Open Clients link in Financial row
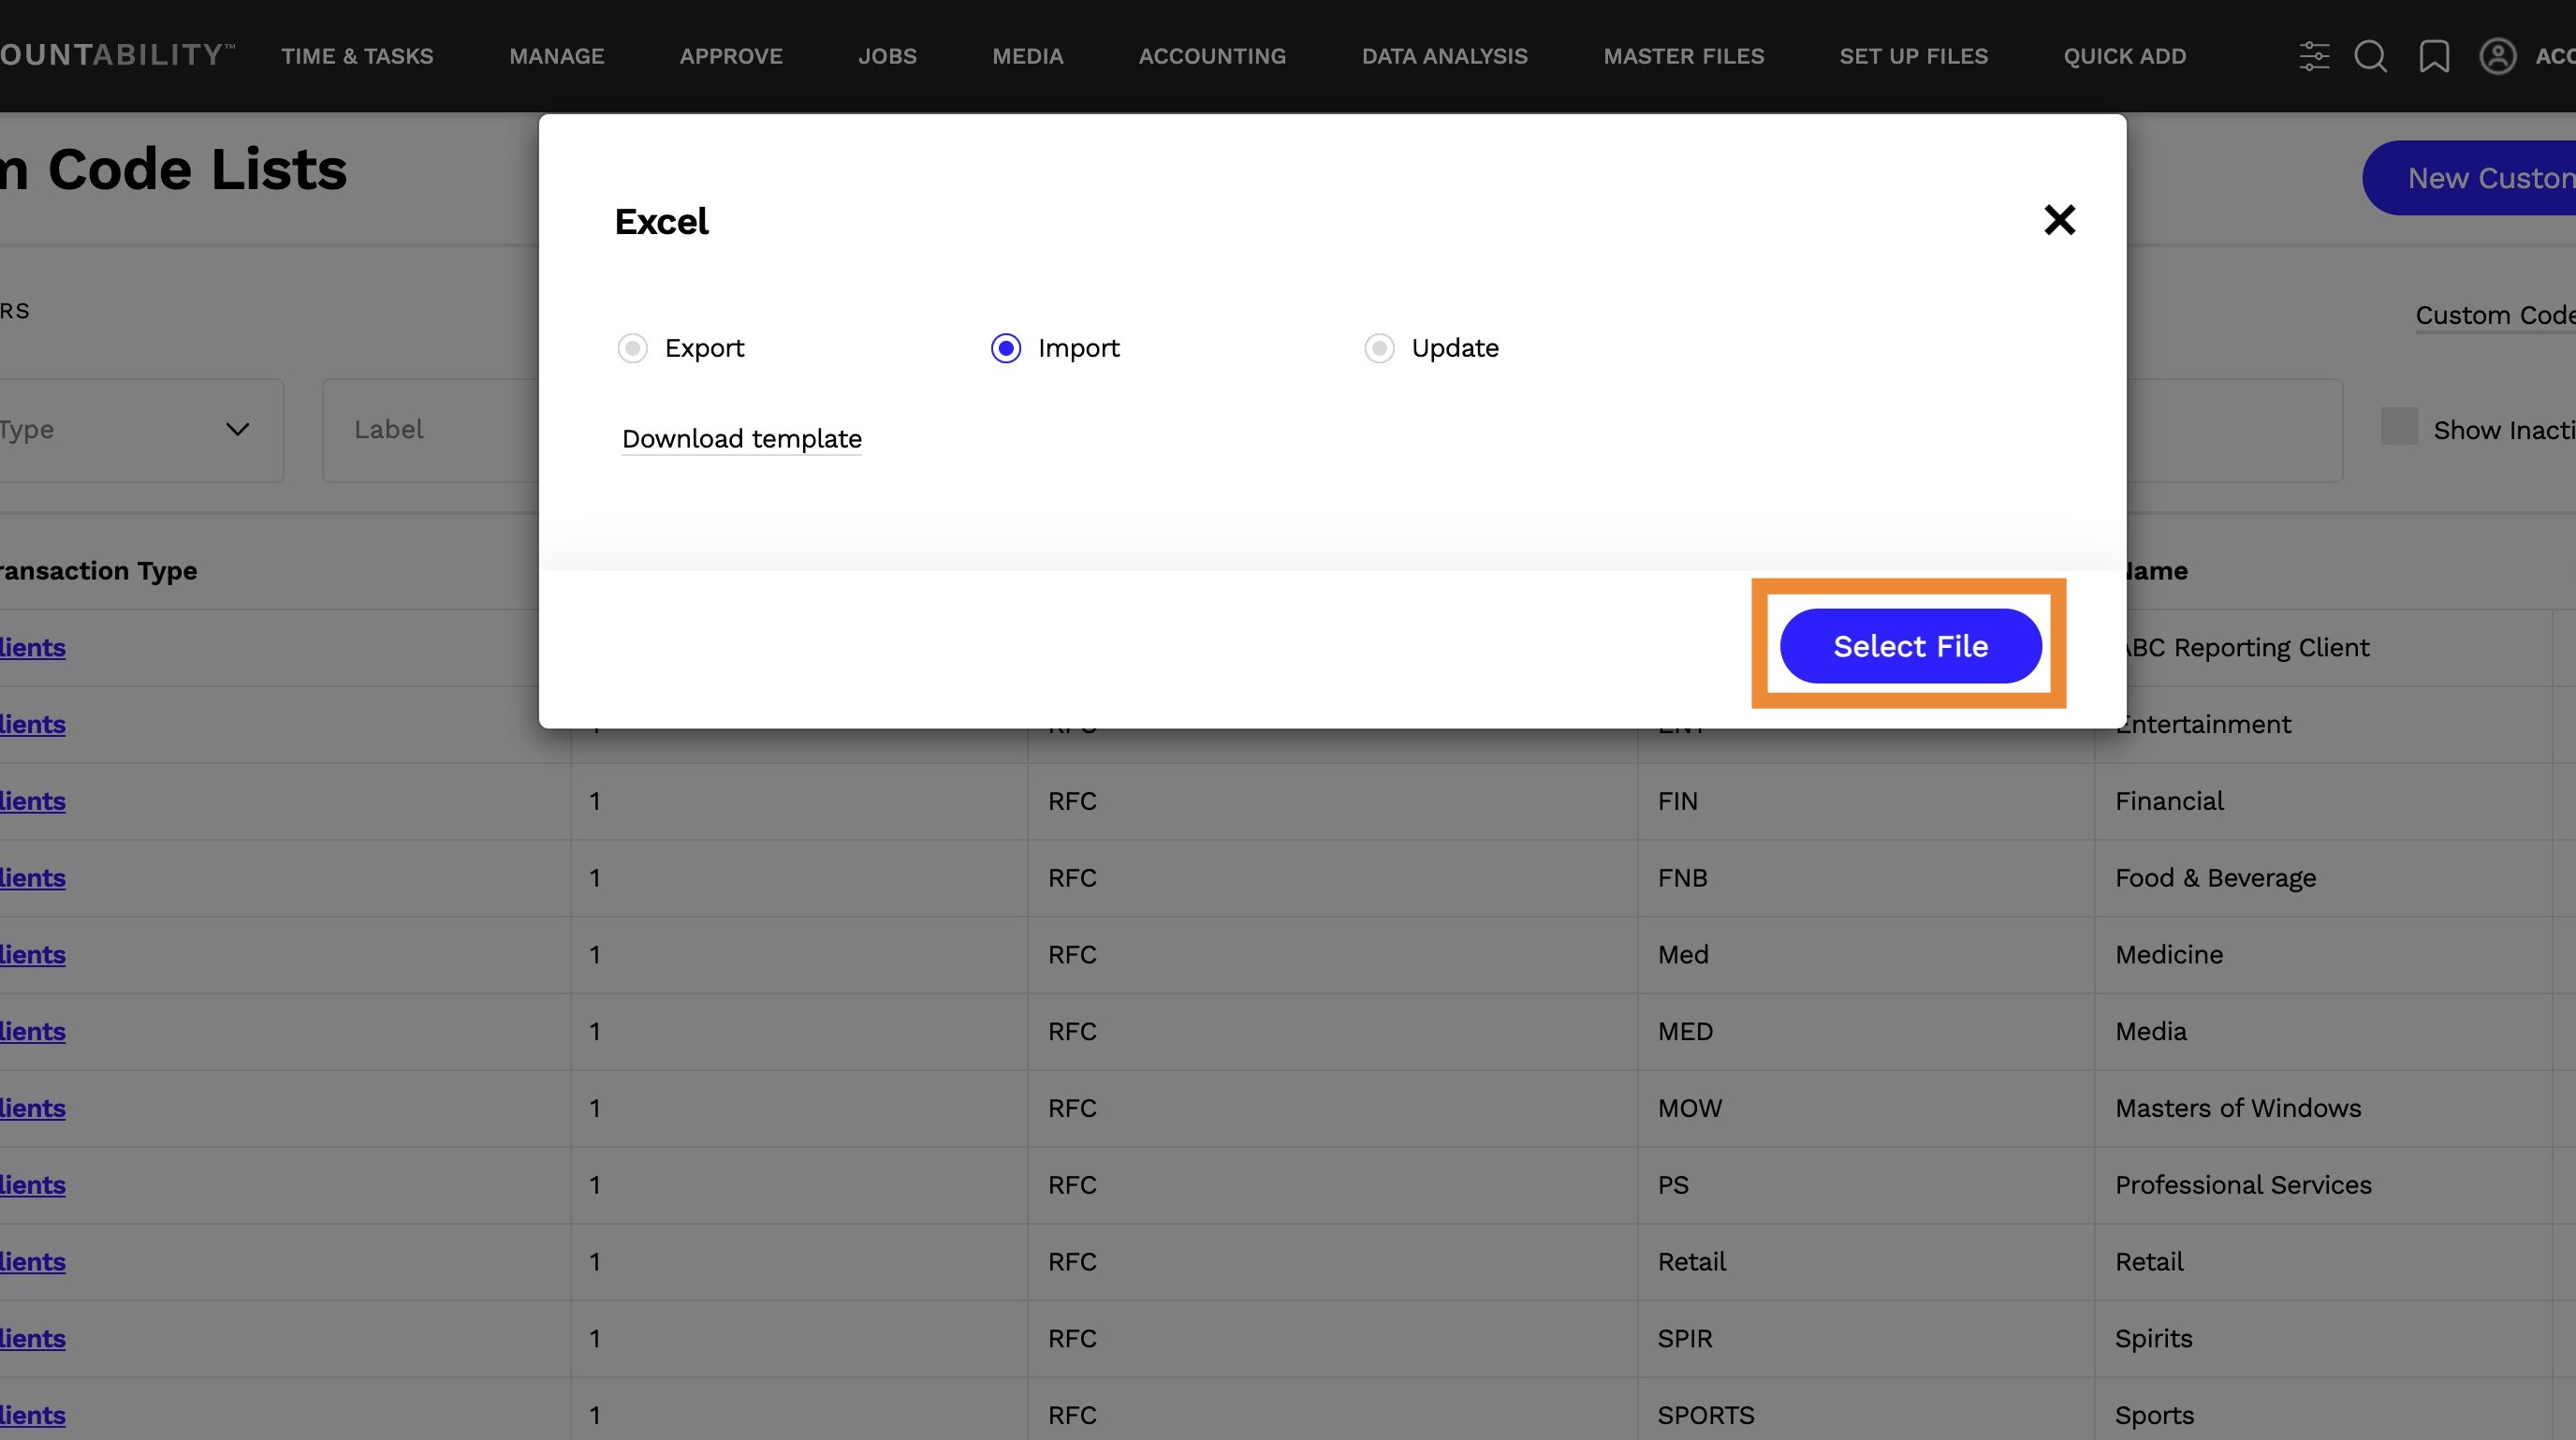This screenshot has width=2576, height=1440. (x=32, y=802)
